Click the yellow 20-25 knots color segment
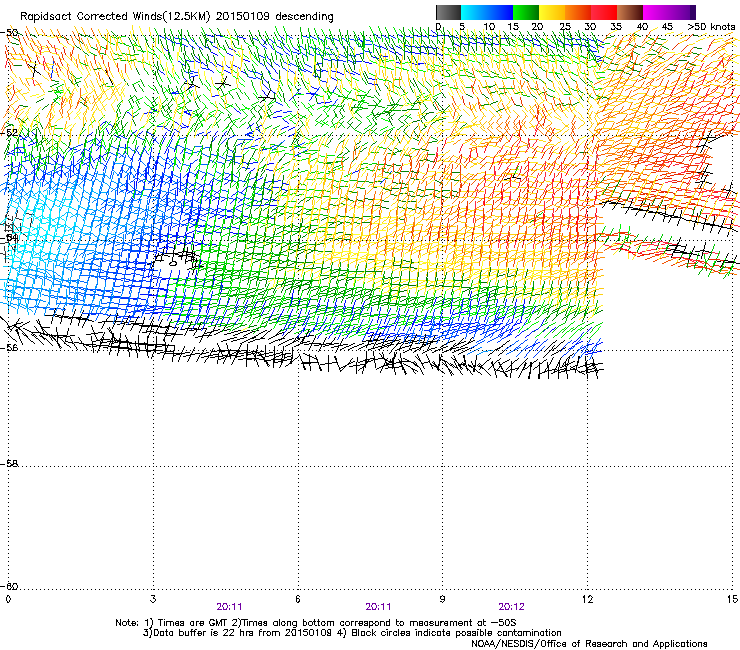This screenshot has width=740, height=650. (x=552, y=12)
